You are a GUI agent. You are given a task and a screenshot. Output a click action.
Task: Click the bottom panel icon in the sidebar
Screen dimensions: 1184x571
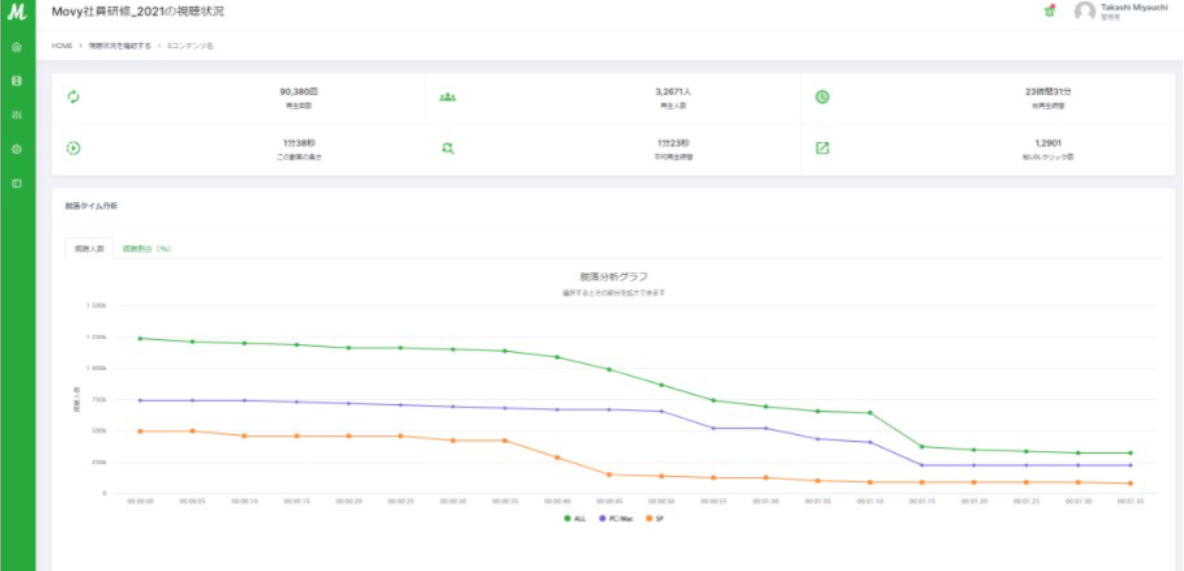click(16, 184)
